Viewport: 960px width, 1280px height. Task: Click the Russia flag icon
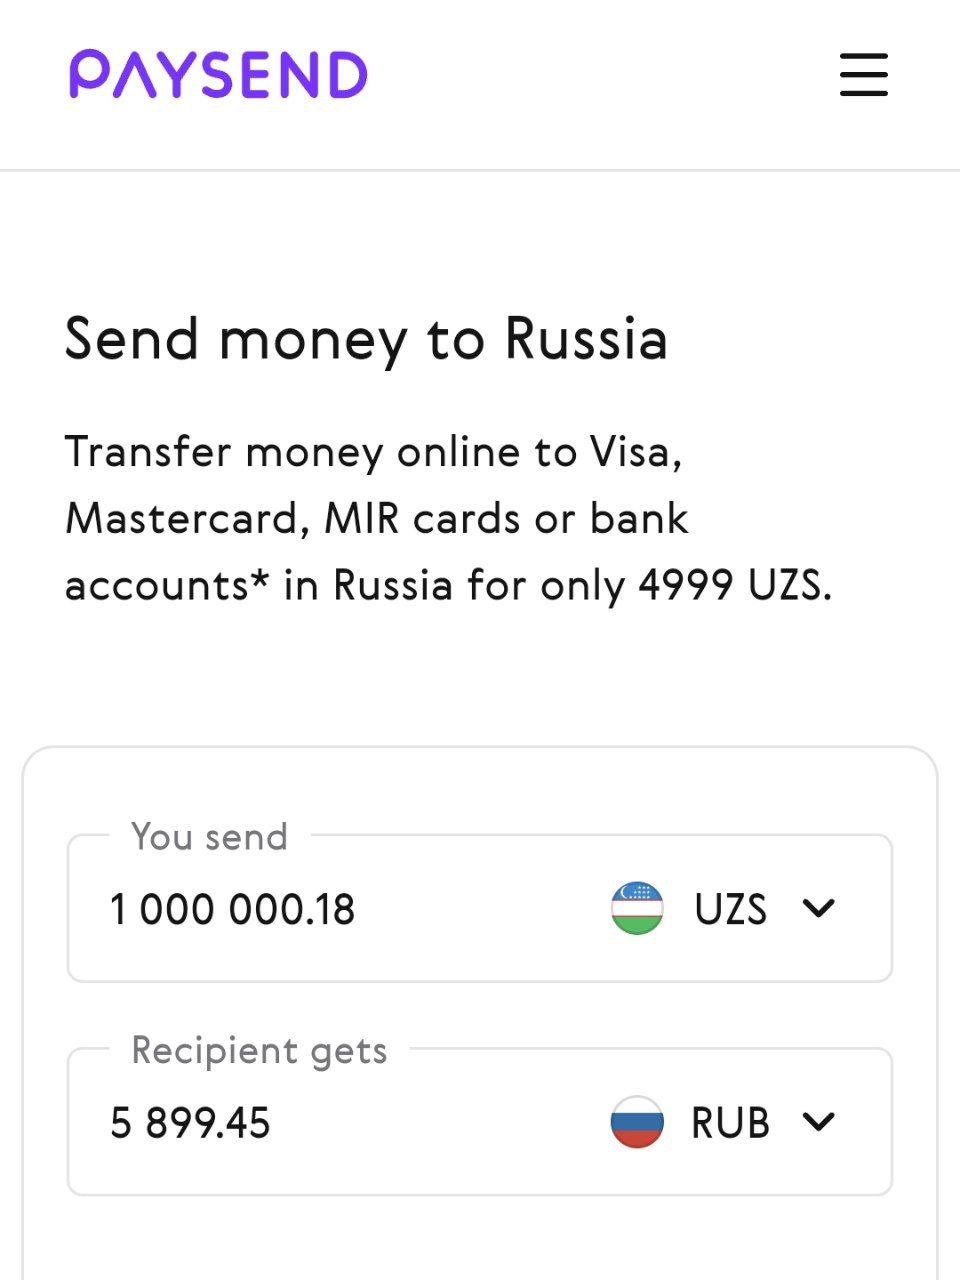[x=637, y=1122]
